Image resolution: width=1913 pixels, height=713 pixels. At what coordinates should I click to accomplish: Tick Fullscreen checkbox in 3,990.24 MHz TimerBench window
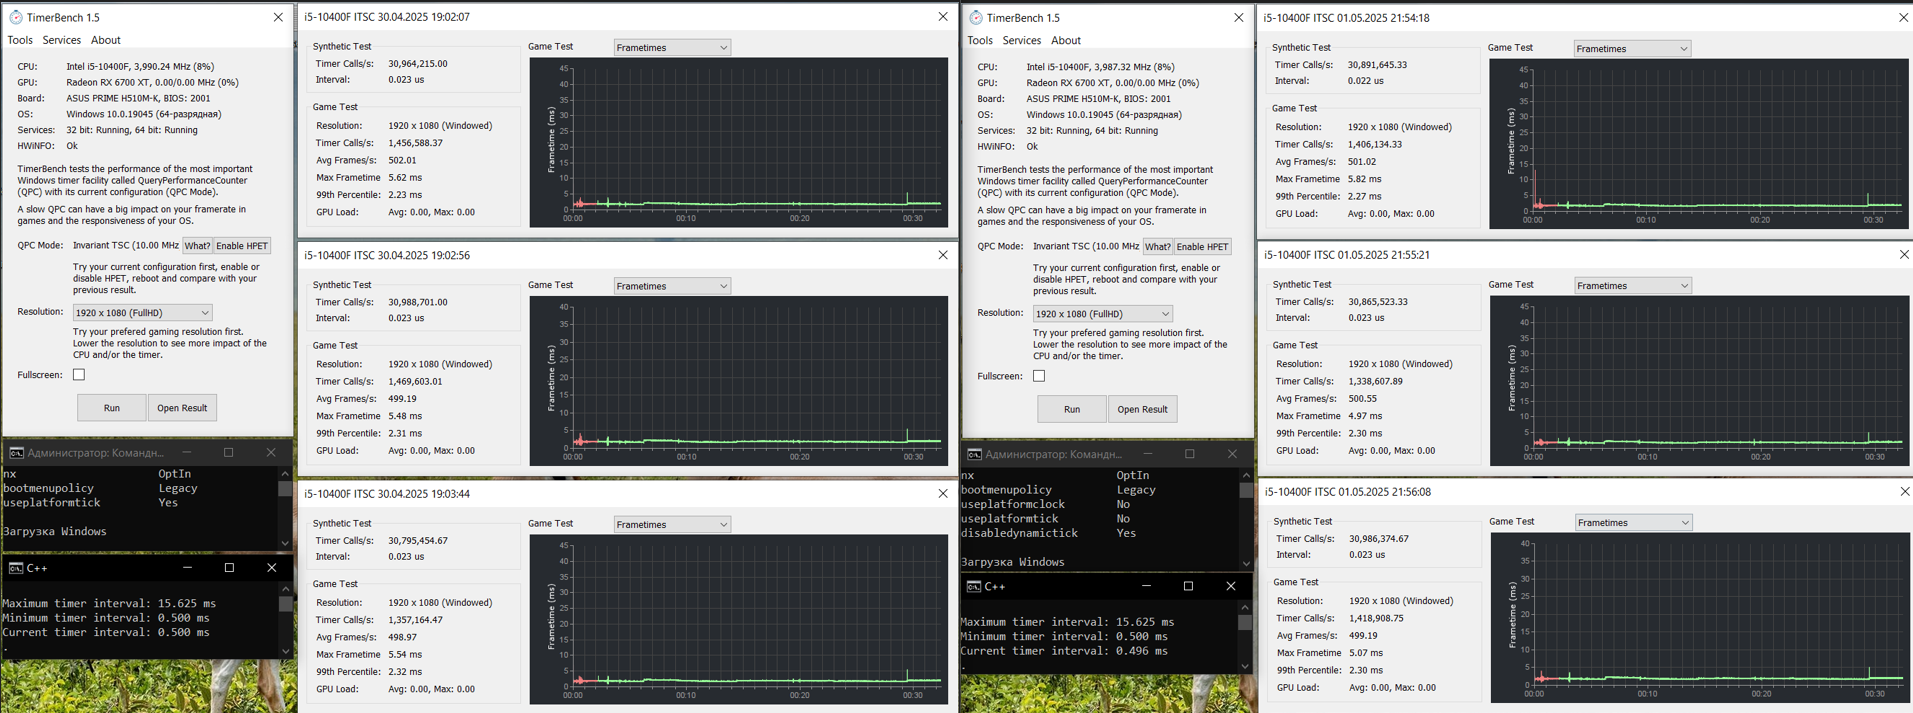pyautogui.click(x=79, y=375)
